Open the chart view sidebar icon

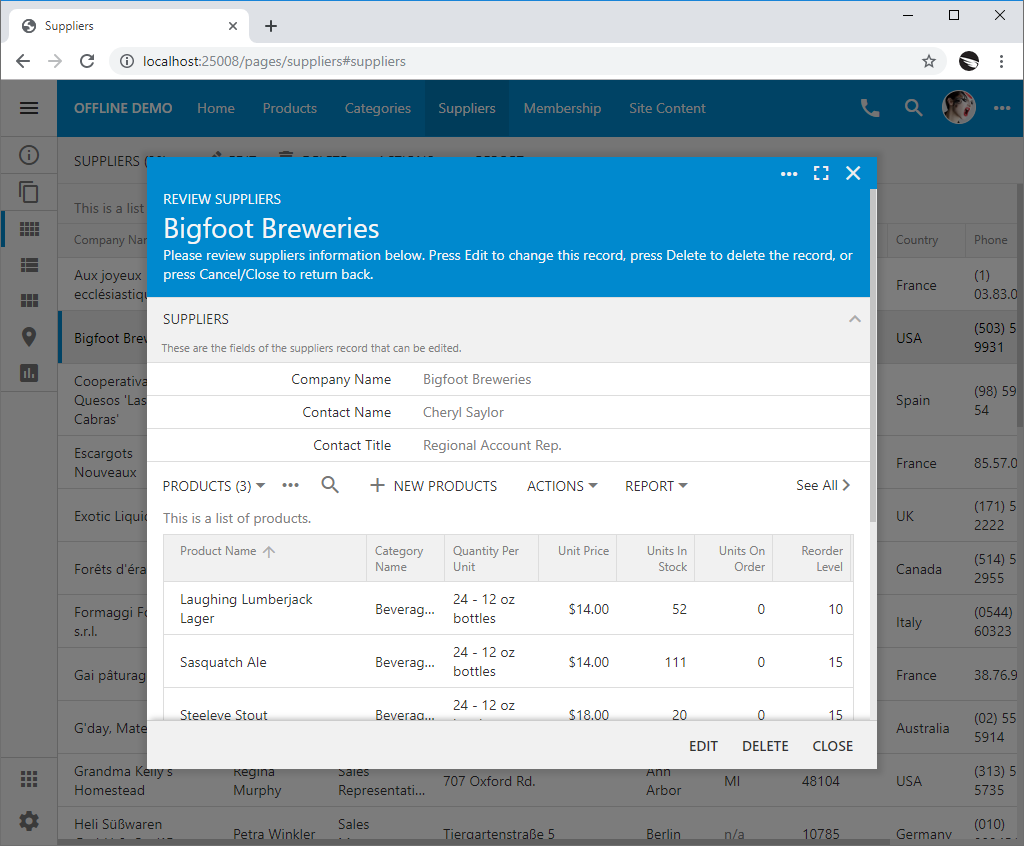pyautogui.click(x=29, y=372)
